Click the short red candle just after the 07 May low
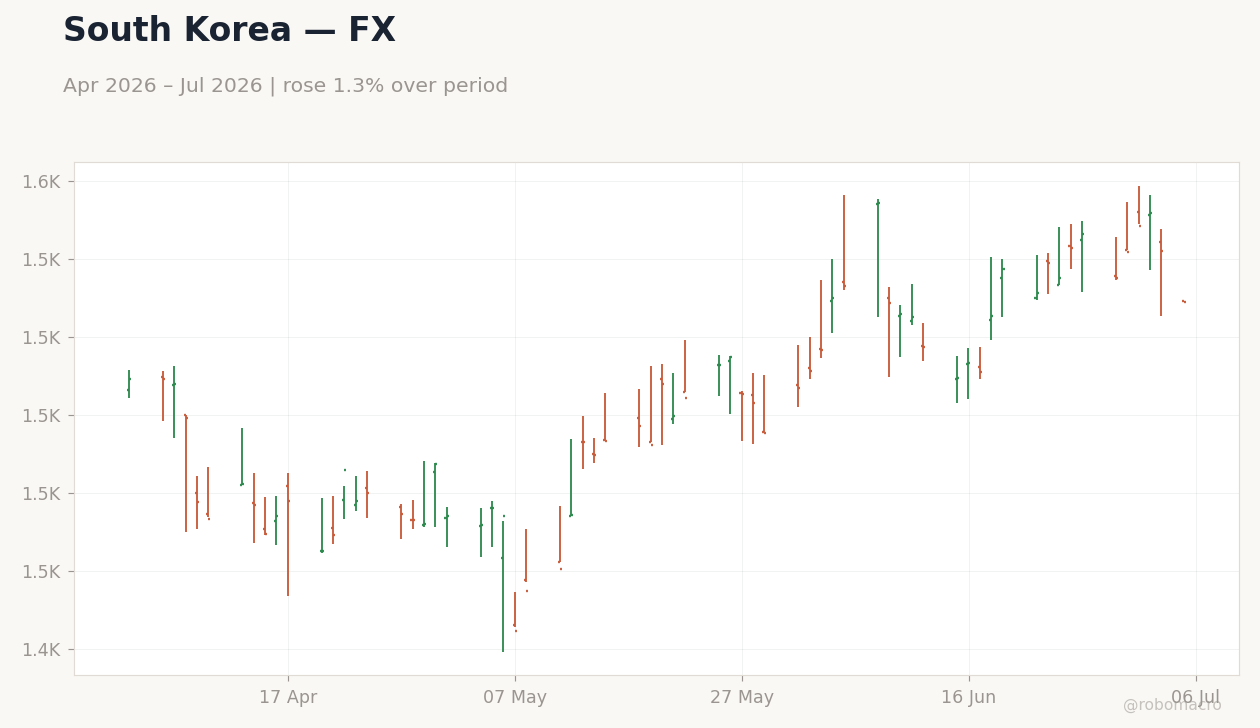Viewport: 1260px width, 728px height. point(515,612)
